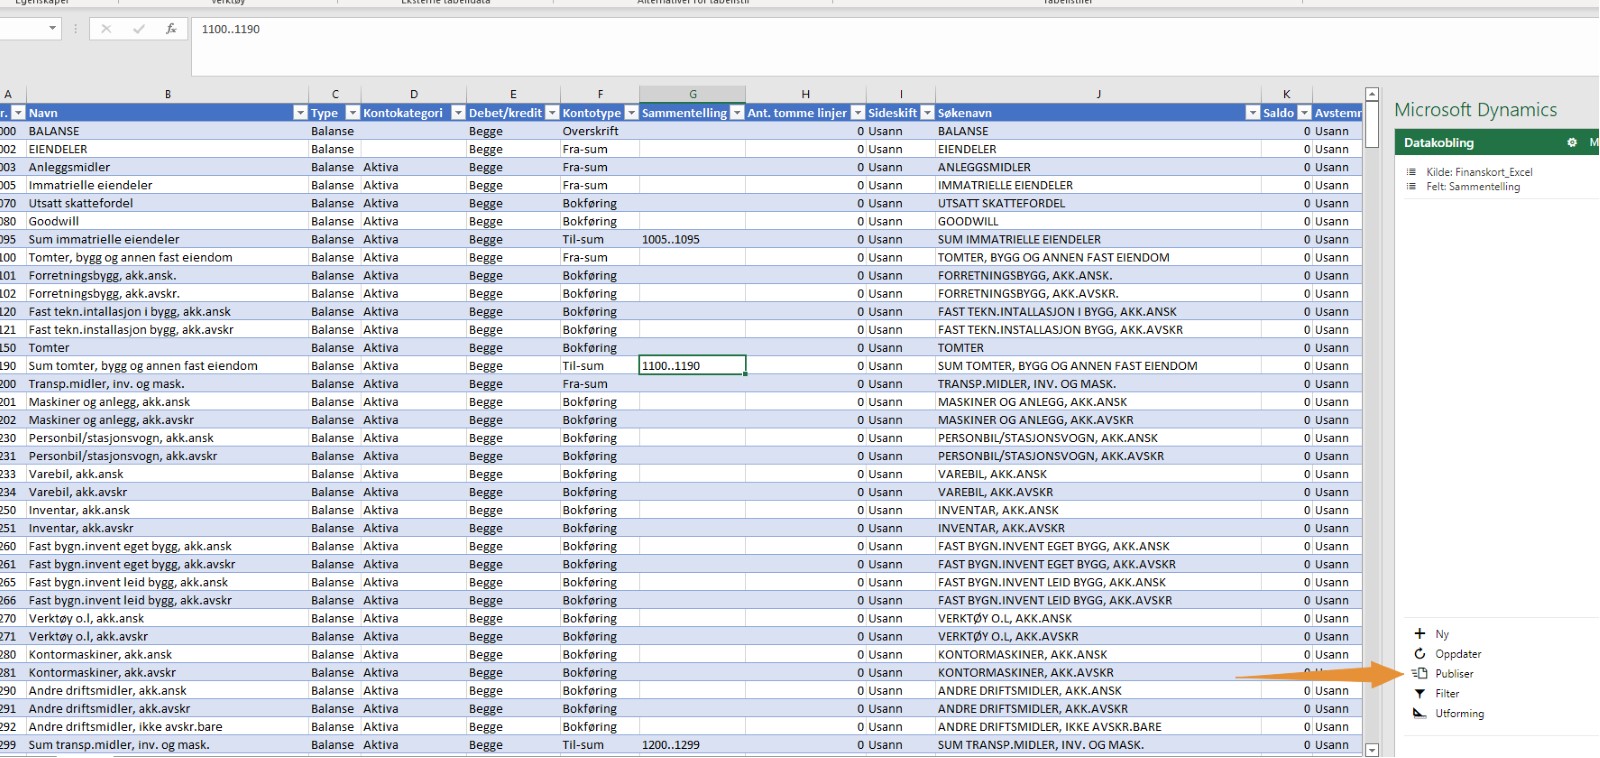1600x758 pixels.
Task: Click the Publiser document icon
Action: [1419, 674]
